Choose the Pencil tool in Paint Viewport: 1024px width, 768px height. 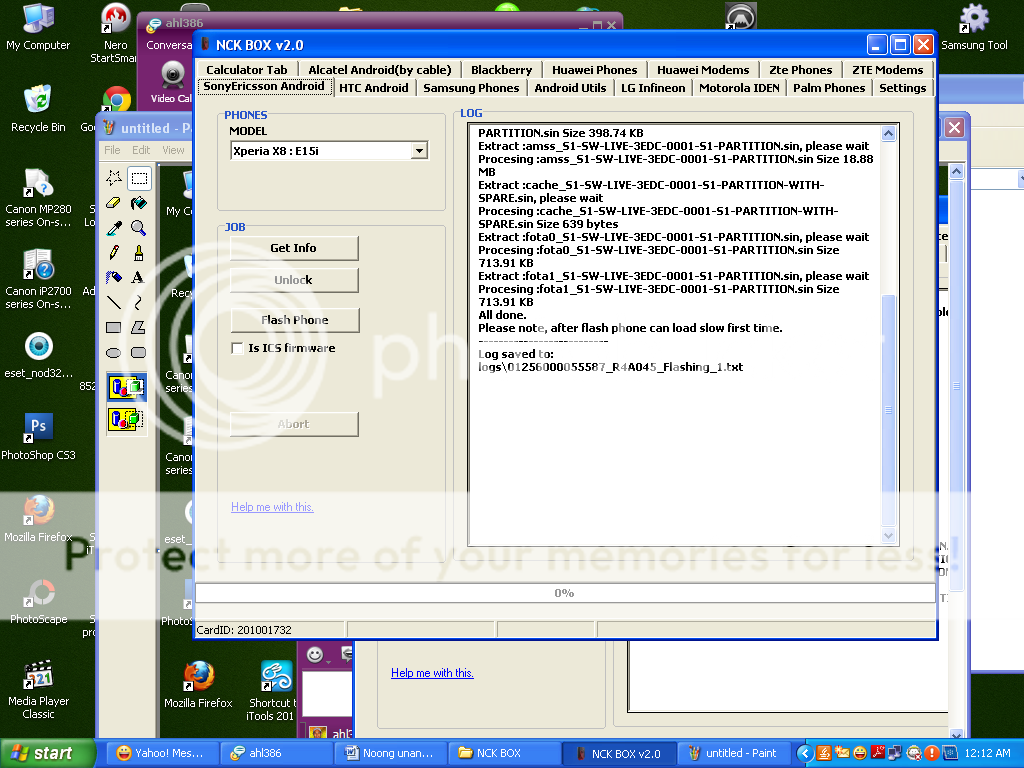[114, 253]
